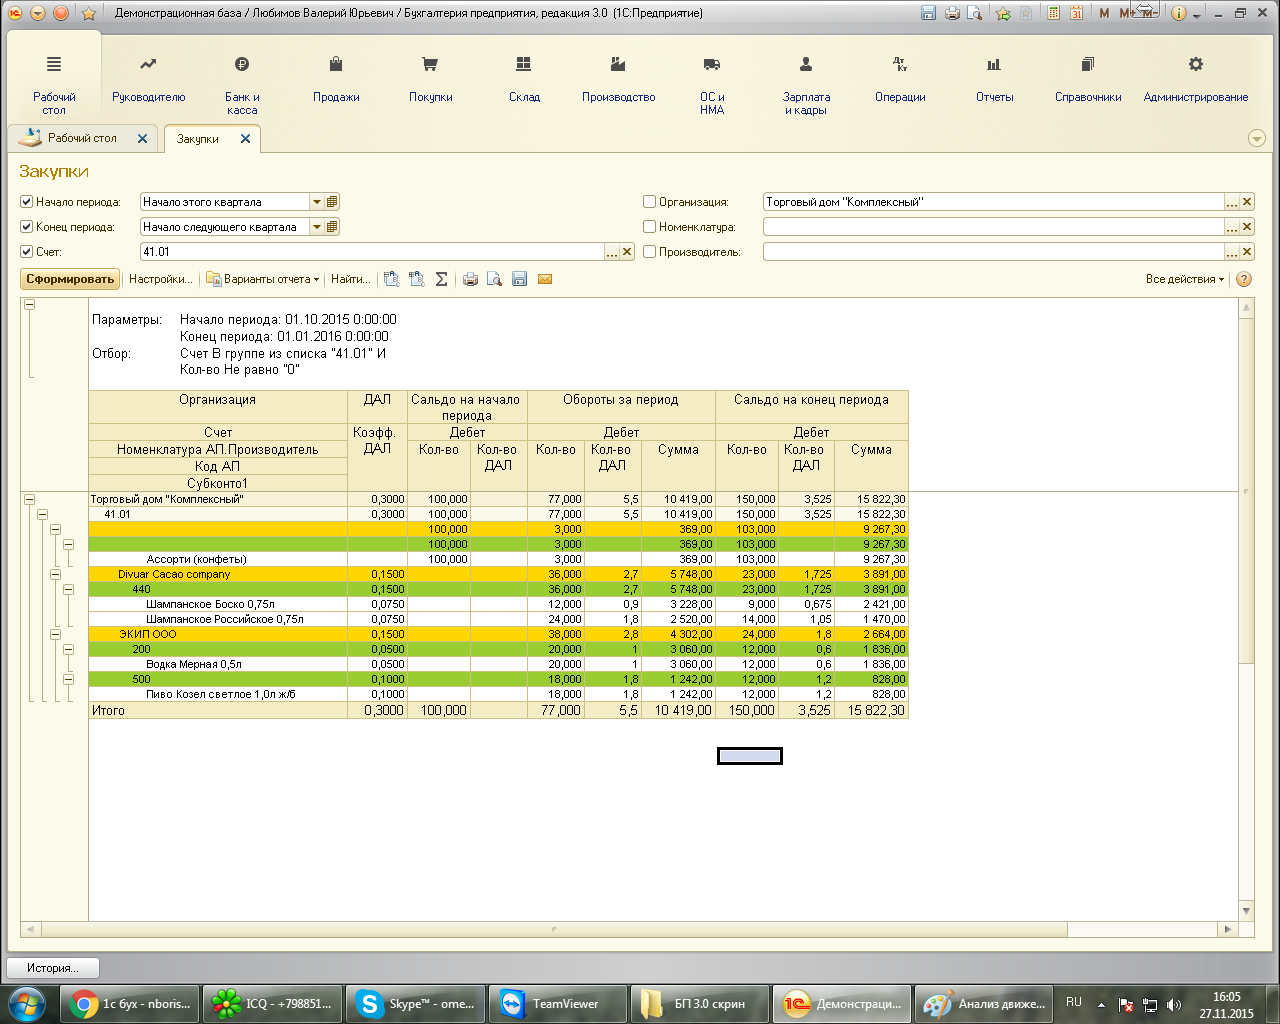This screenshot has height=1024, width=1280.
Task: Open the calculator icon in title bar
Action: point(1053,13)
